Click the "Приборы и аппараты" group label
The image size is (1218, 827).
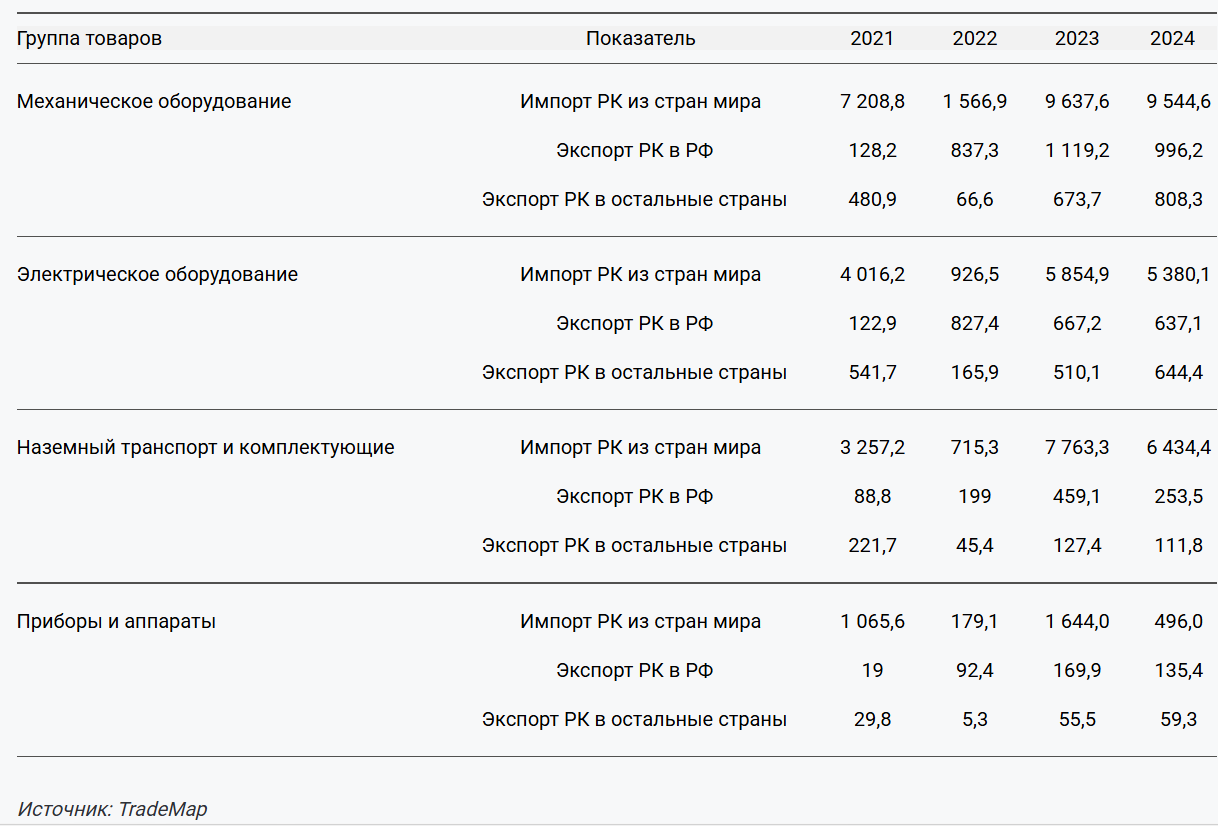tap(116, 622)
